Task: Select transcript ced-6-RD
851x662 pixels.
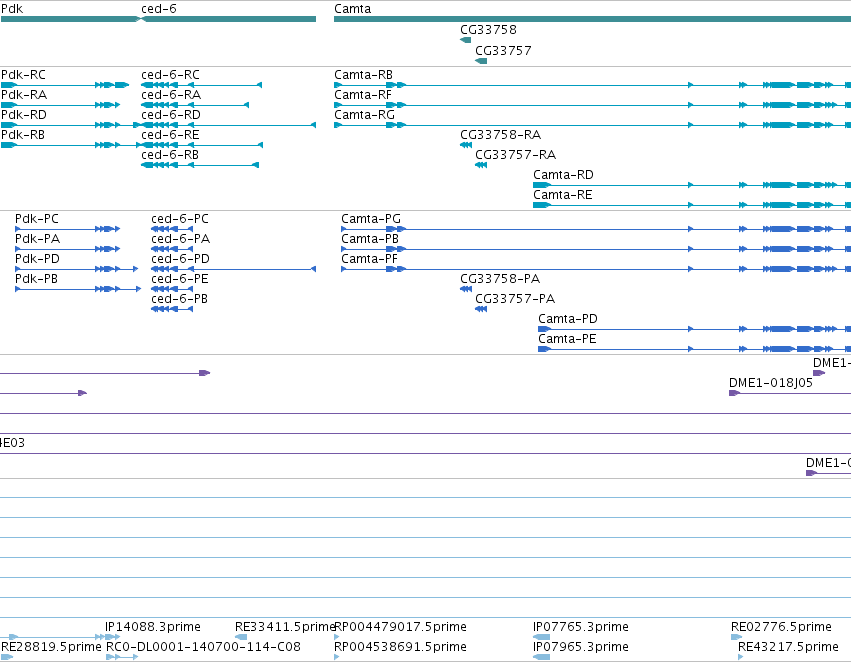Action: (171, 115)
